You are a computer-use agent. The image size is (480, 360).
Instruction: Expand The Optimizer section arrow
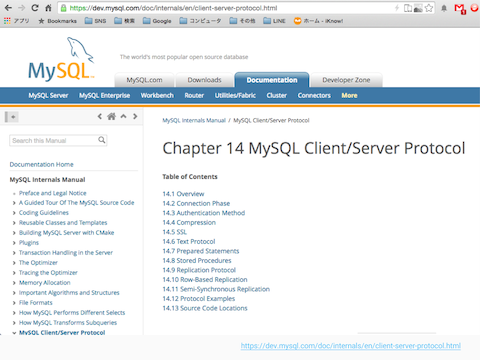coord(14,263)
